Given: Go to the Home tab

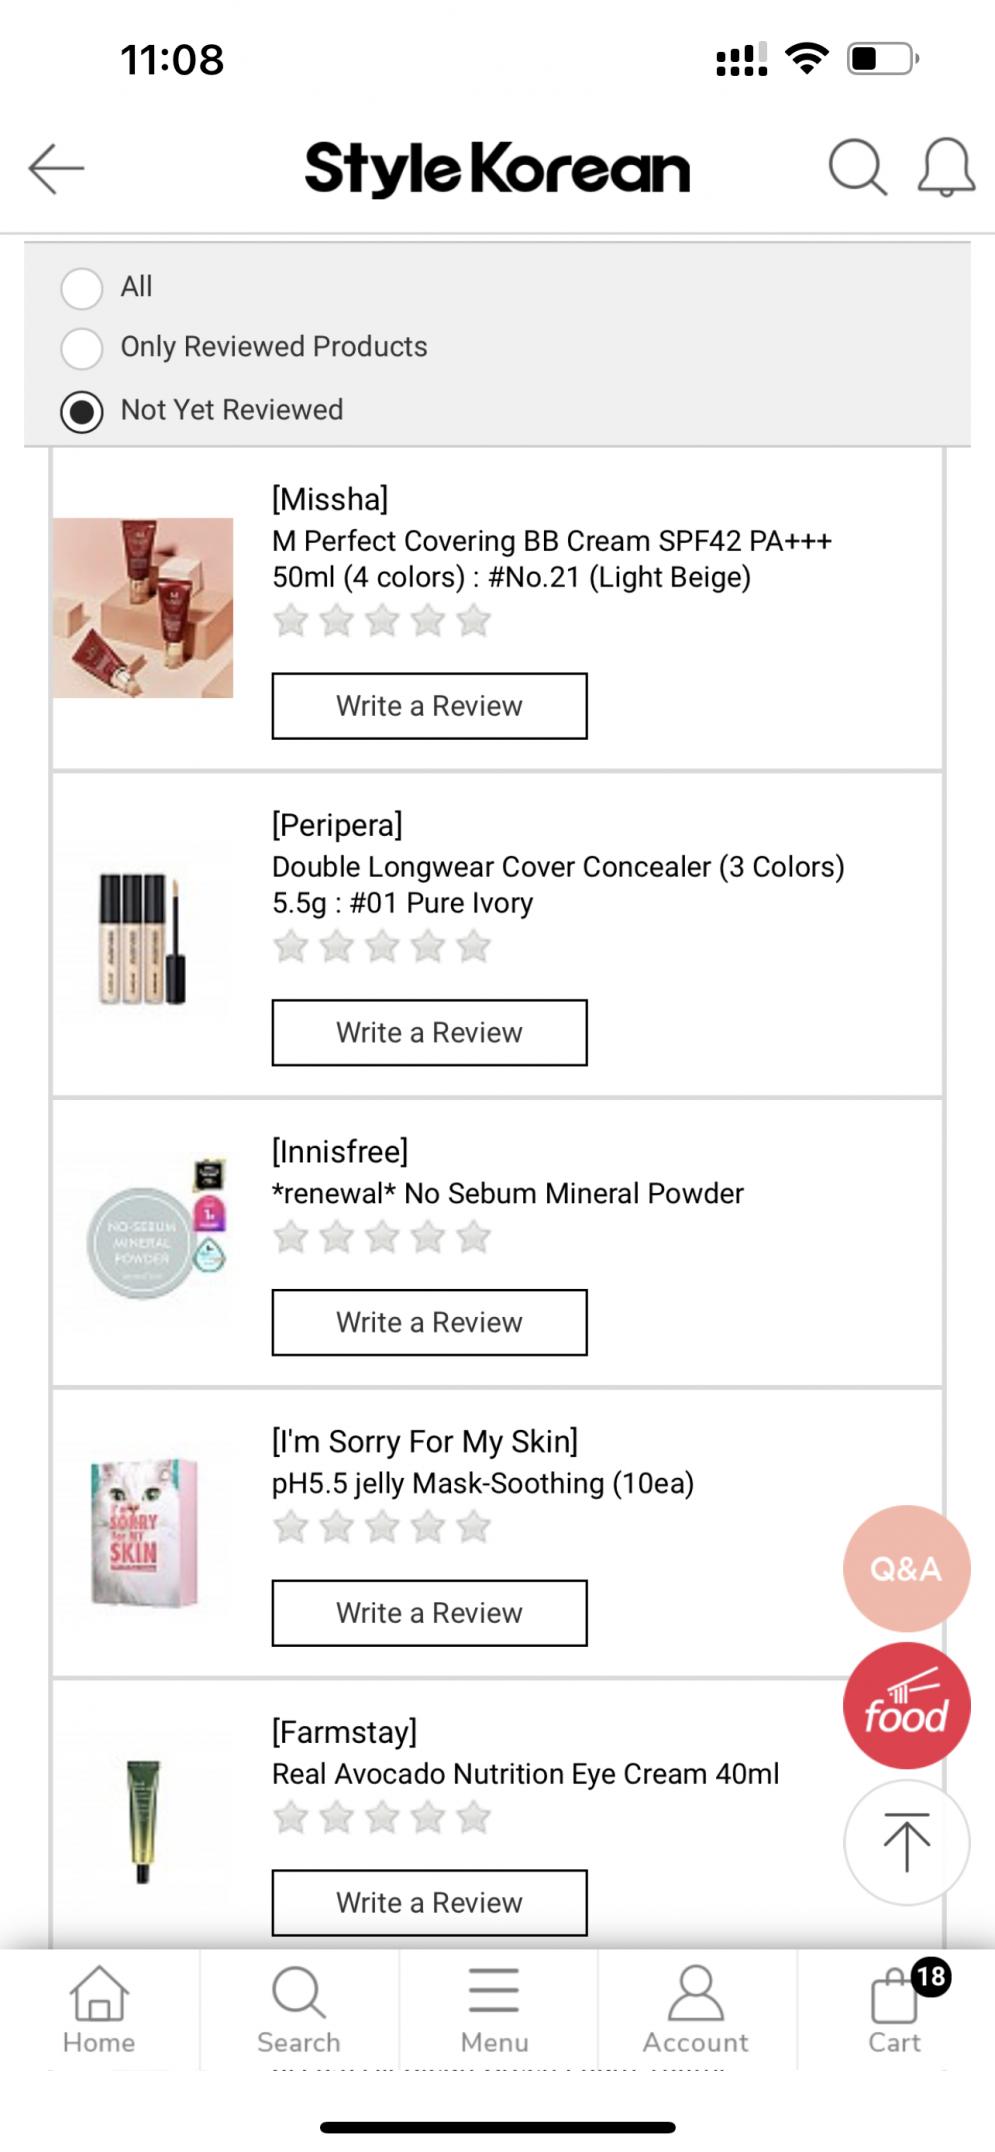Looking at the screenshot, I should pyautogui.click(x=99, y=2010).
